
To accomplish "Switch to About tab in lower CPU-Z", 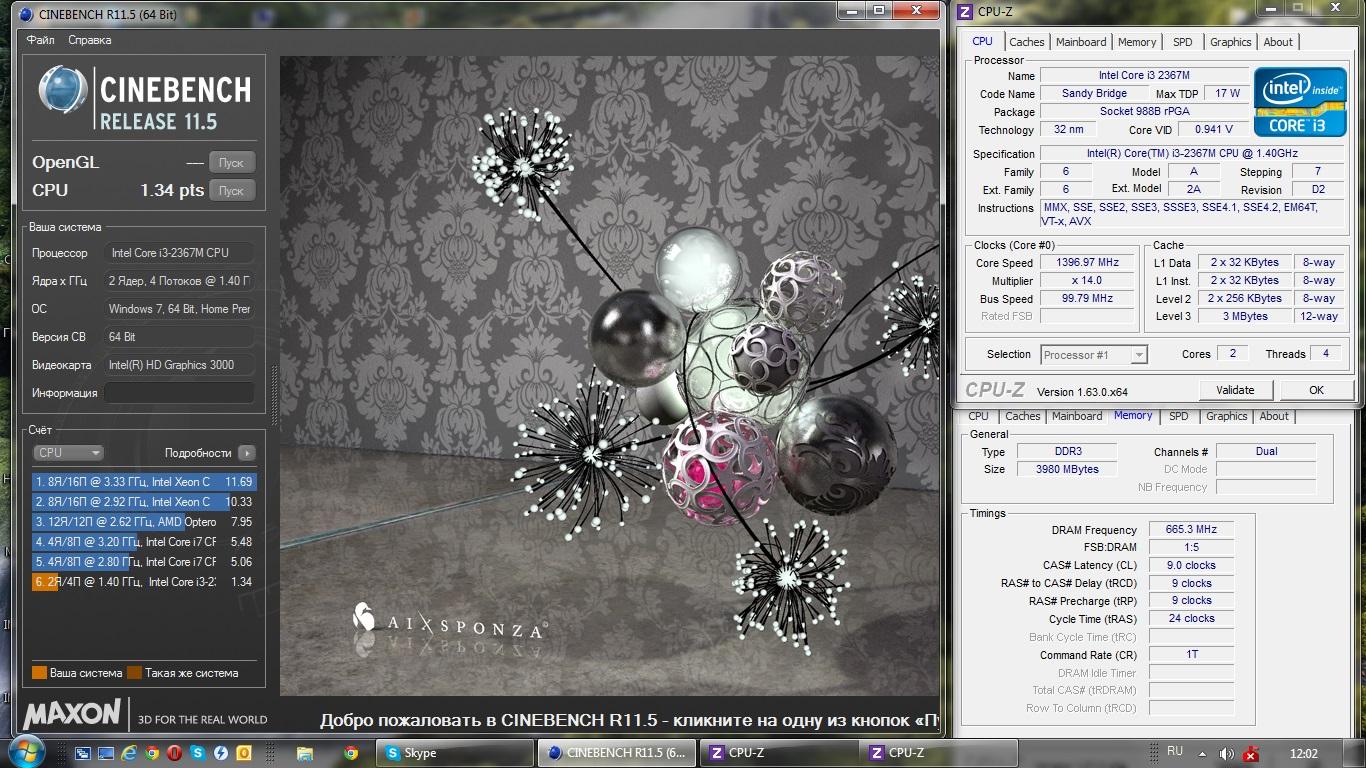I will pos(1274,416).
